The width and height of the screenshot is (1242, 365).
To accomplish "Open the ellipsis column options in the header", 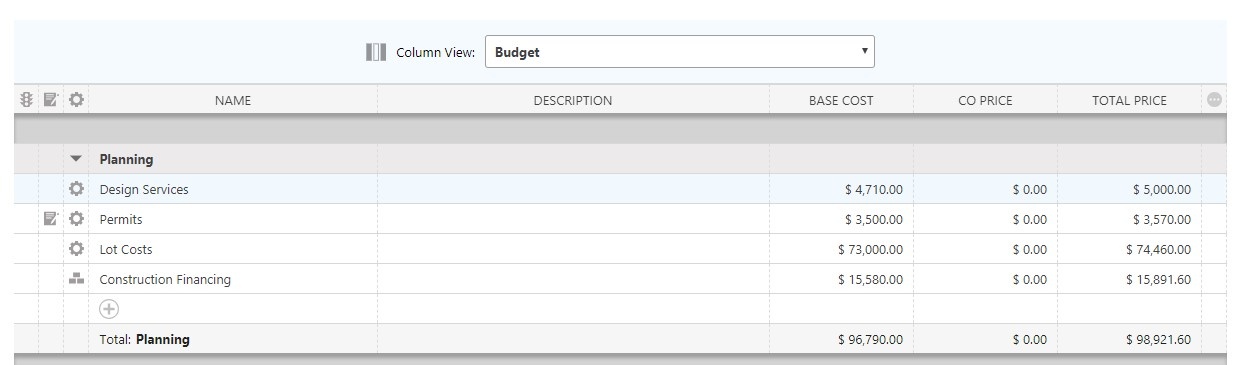I will click(1214, 100).
